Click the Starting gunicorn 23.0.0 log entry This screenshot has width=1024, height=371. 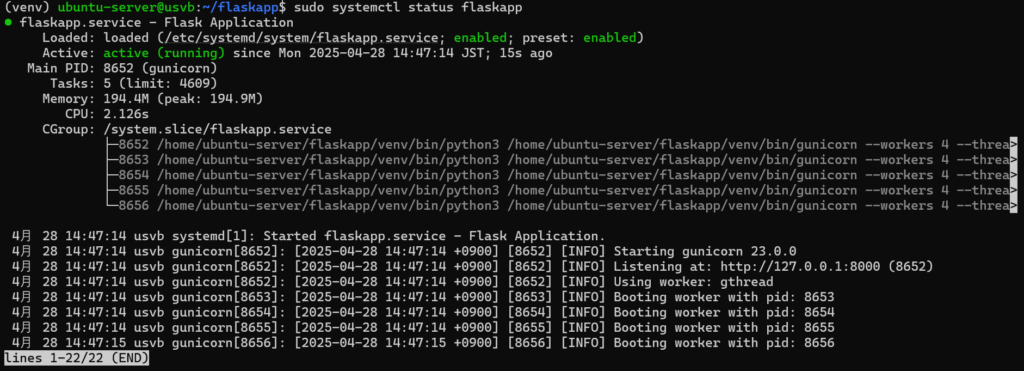[x=705, y=251]
